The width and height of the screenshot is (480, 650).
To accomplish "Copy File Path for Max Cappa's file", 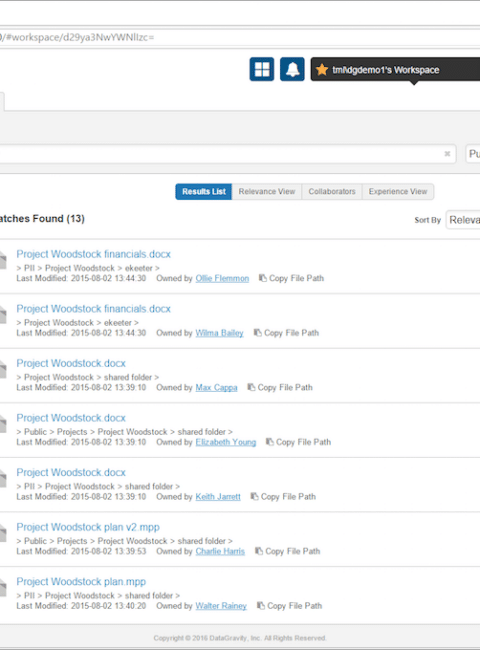I will coord(285,387).
